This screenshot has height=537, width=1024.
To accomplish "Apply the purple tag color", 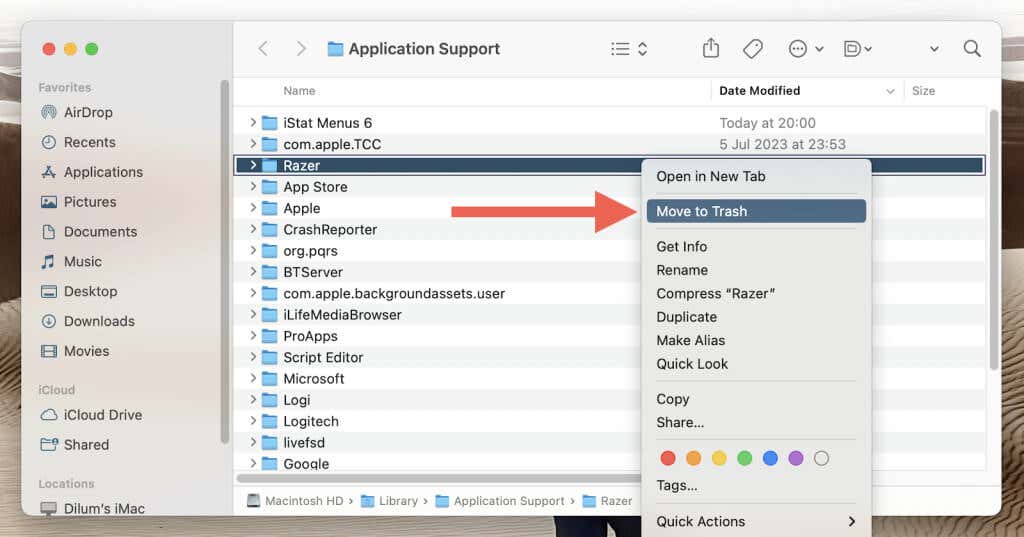I will (x=795, y=458).
